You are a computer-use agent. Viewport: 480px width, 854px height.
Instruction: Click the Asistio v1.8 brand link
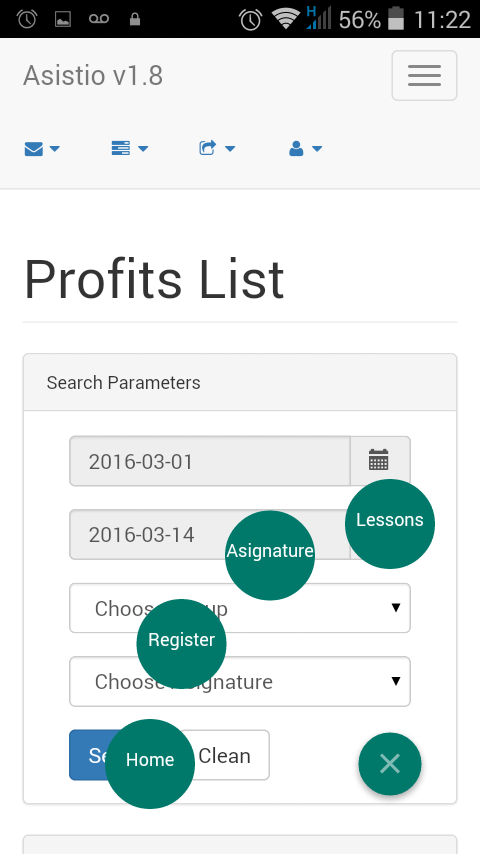tap(93, 76)
